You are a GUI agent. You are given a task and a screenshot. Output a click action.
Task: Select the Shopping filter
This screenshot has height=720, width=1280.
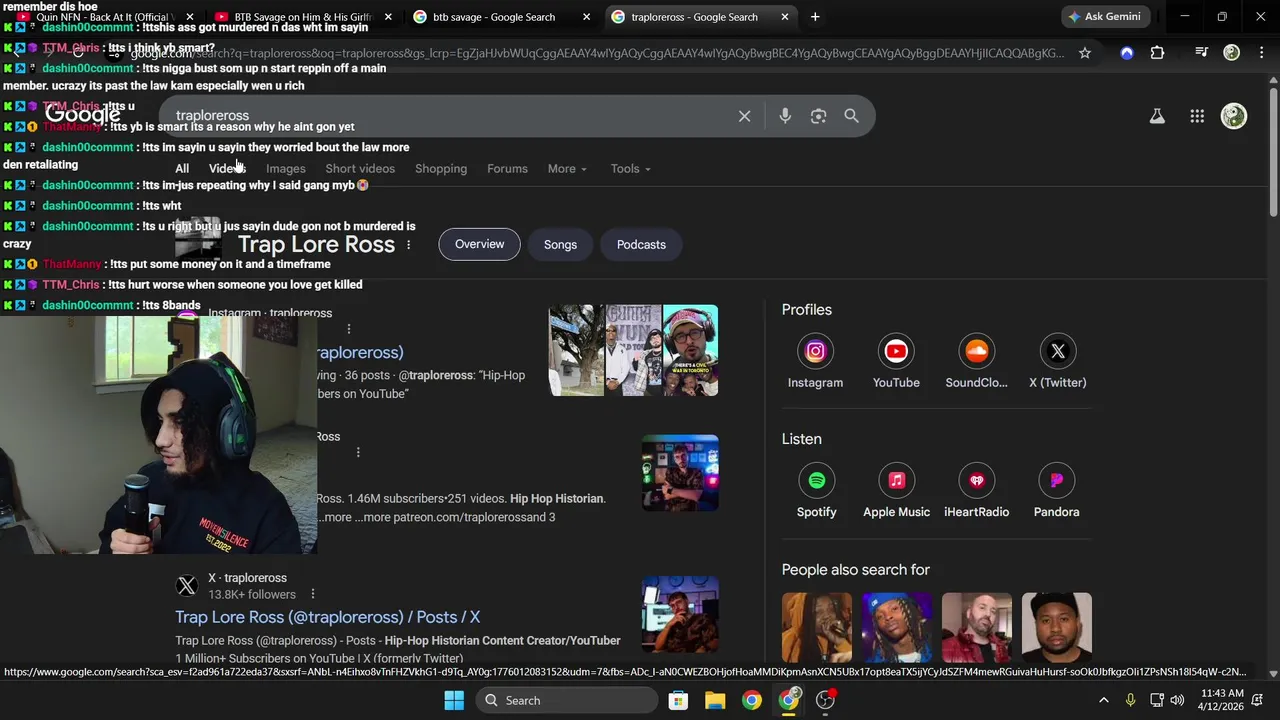441,169
